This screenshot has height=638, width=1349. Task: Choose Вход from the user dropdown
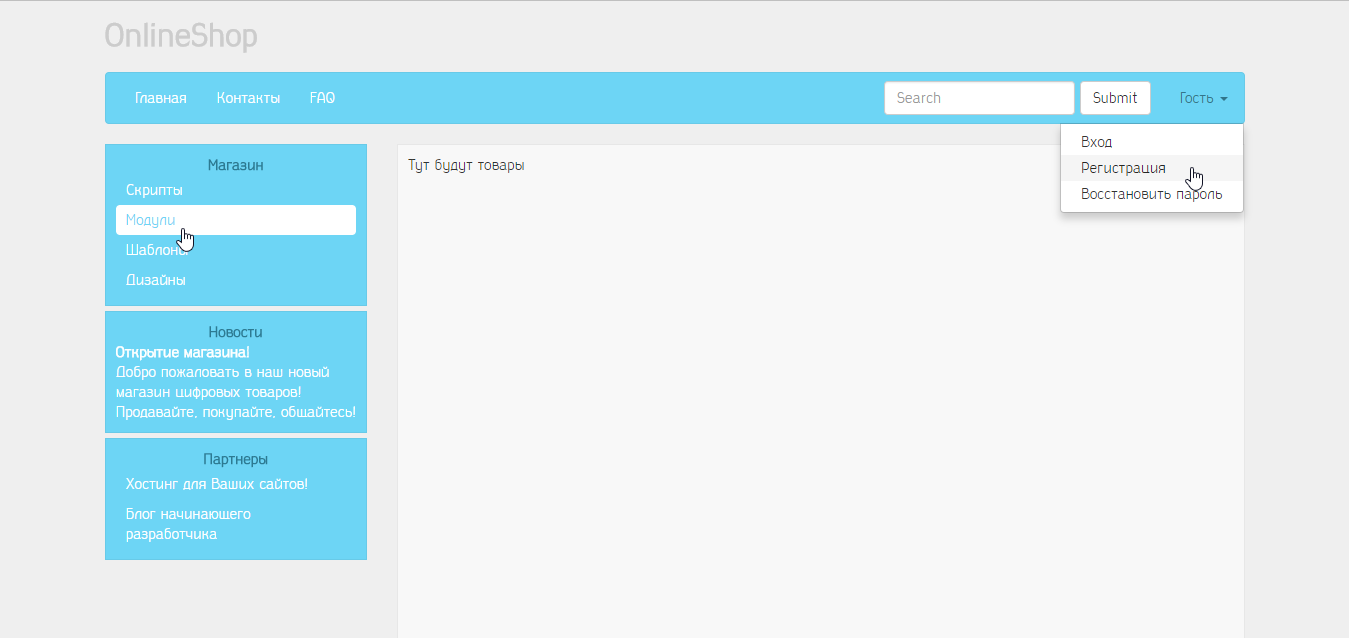coord(1097,142)
